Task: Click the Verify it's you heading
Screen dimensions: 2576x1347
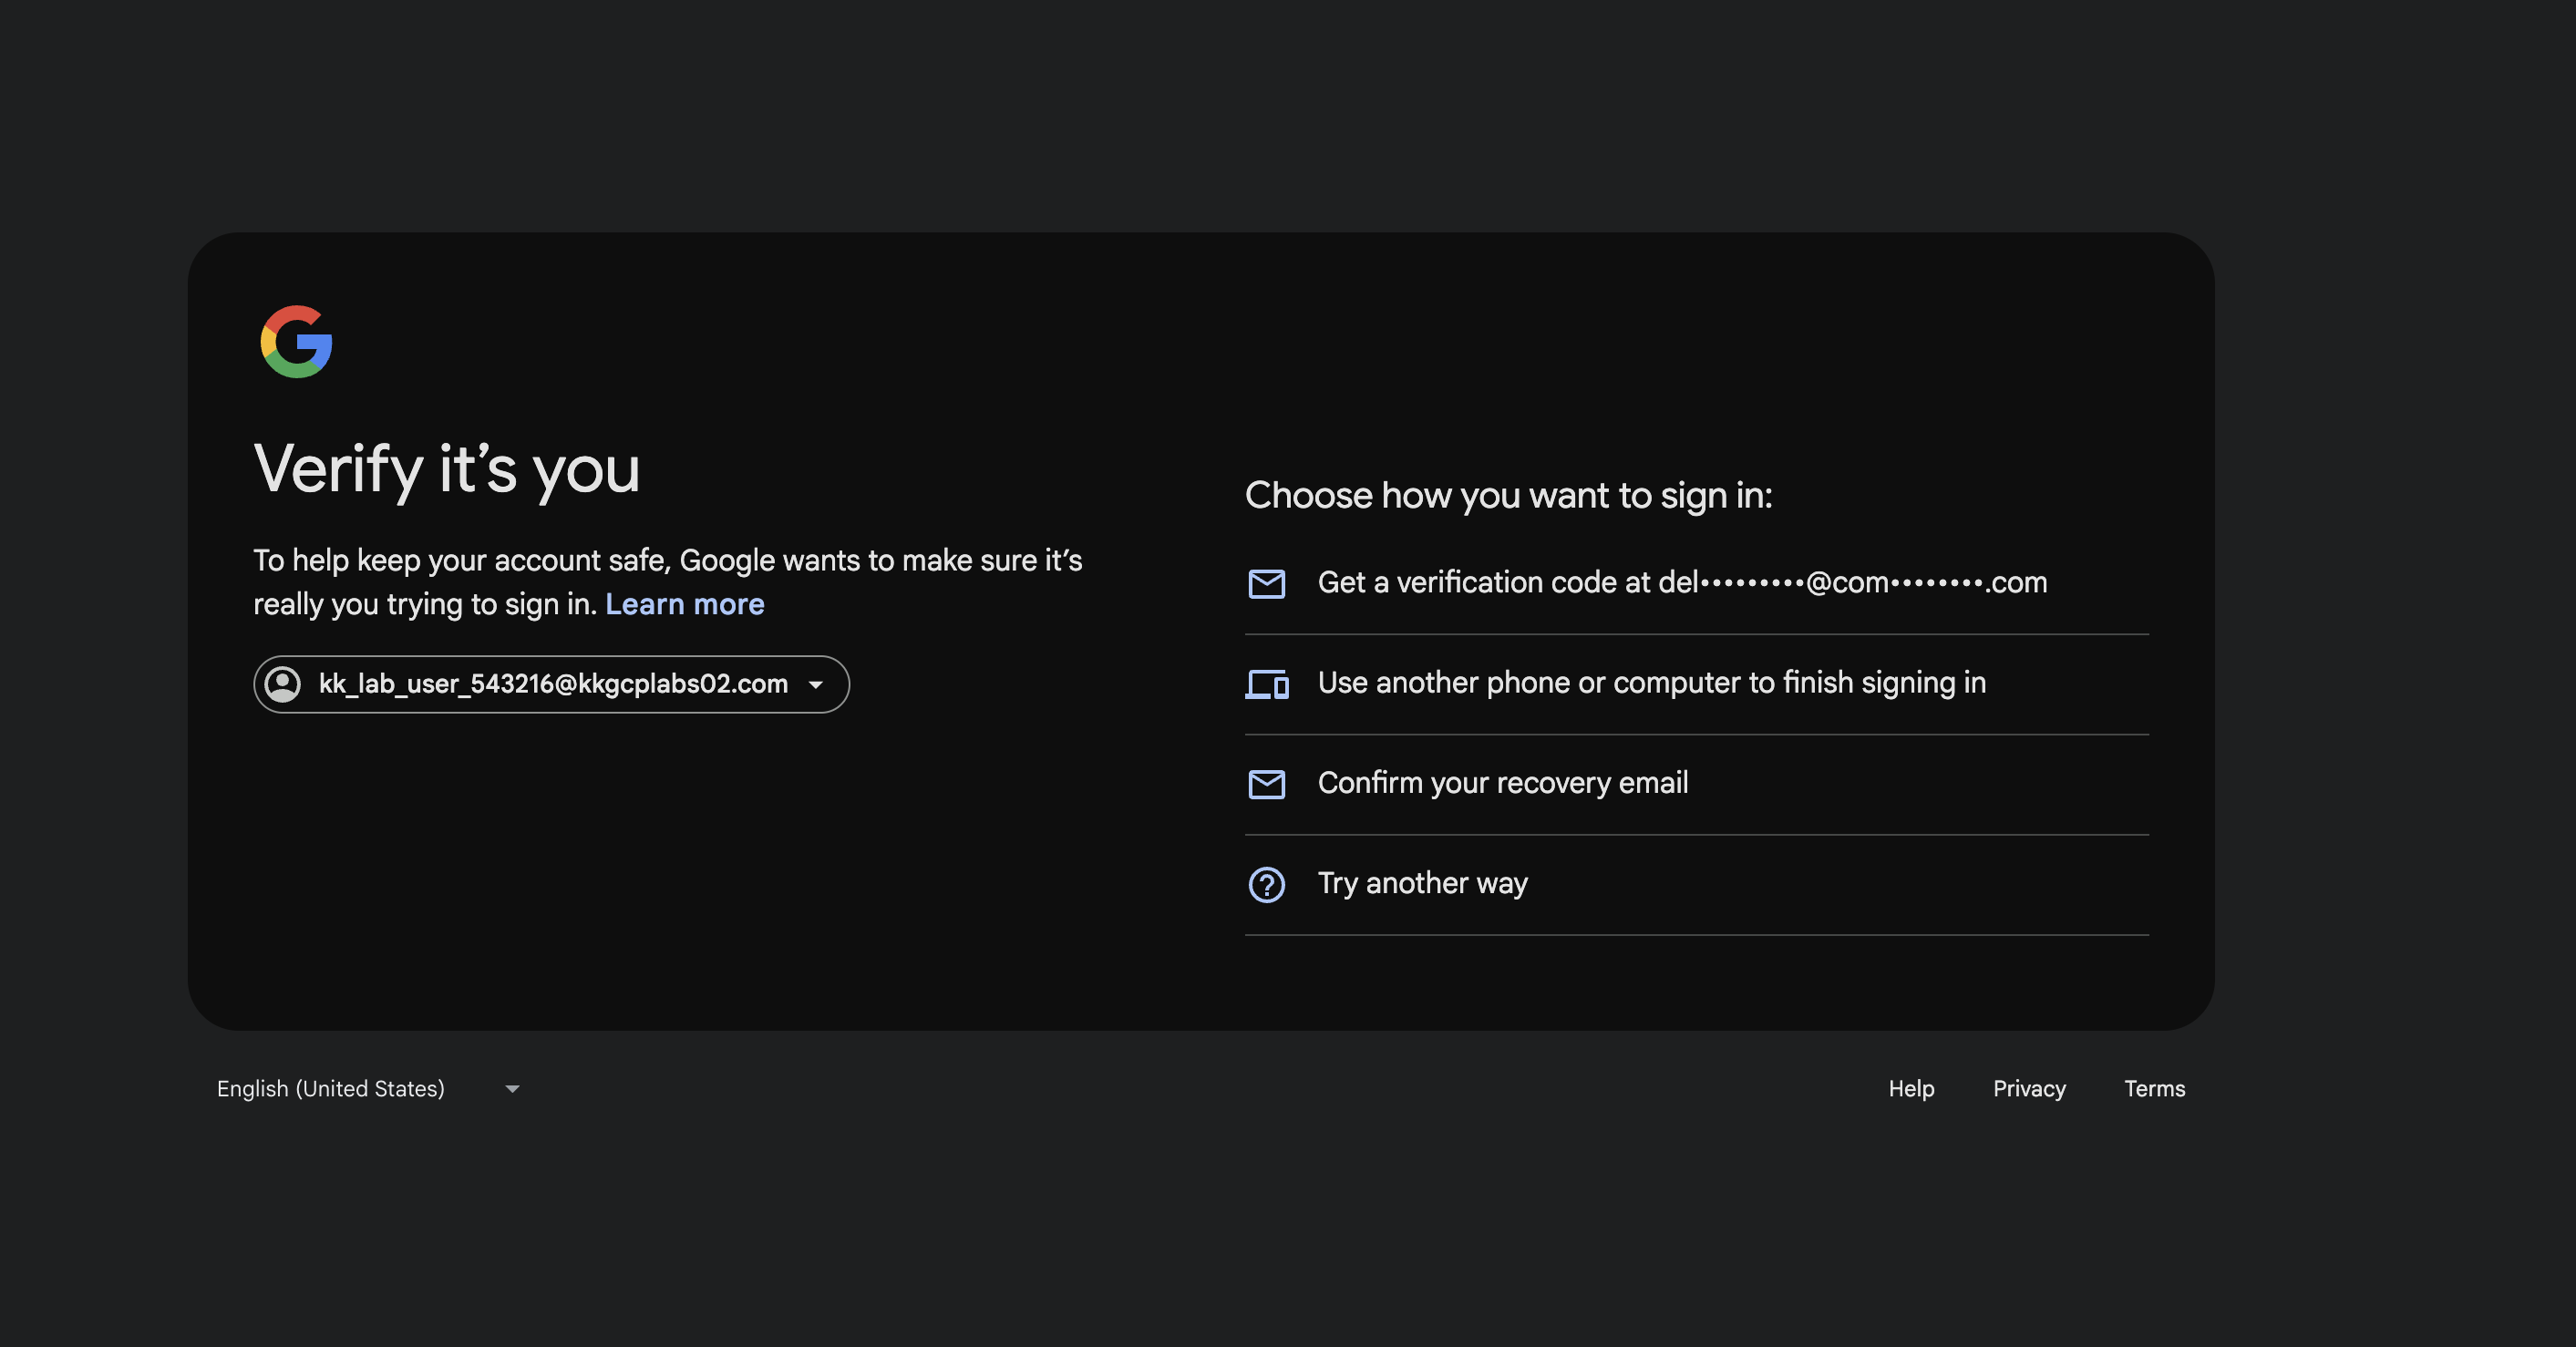Action: pyautogui.click(x=446, y=469)
